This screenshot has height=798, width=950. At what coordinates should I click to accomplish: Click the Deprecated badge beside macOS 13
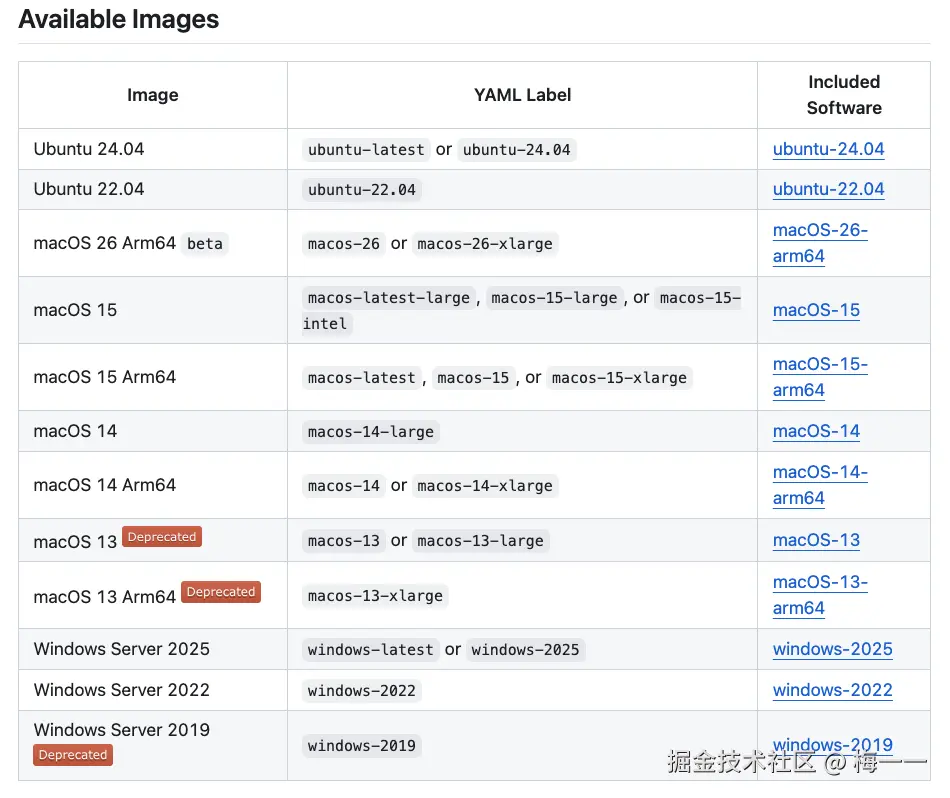162,537
